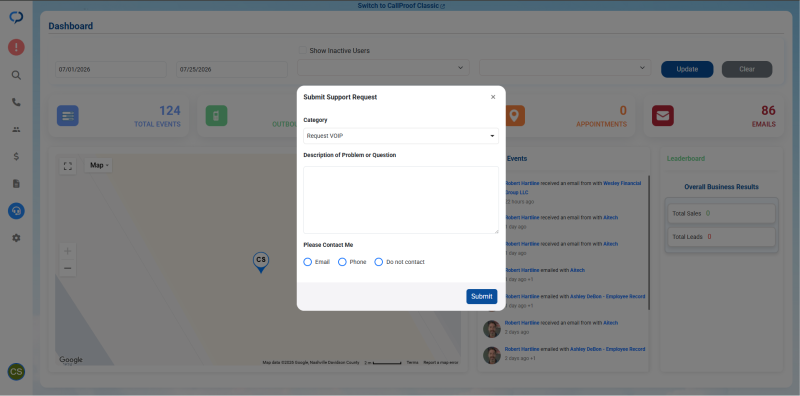Click the 86 Emails count
This screenshot has height=396, width=800.
pos(768,111)
